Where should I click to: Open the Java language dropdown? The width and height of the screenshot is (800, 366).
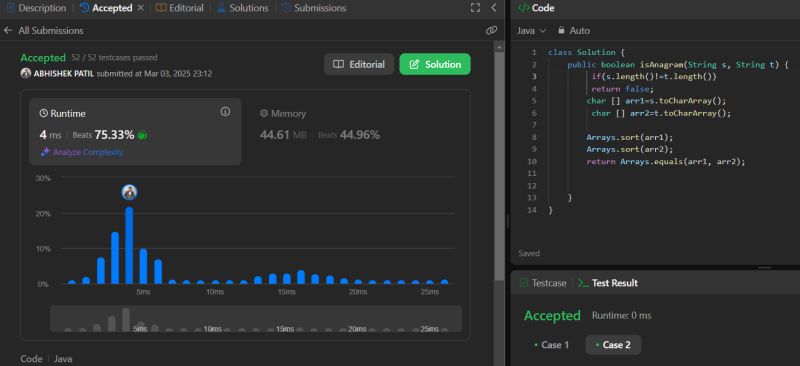(531, 31)
